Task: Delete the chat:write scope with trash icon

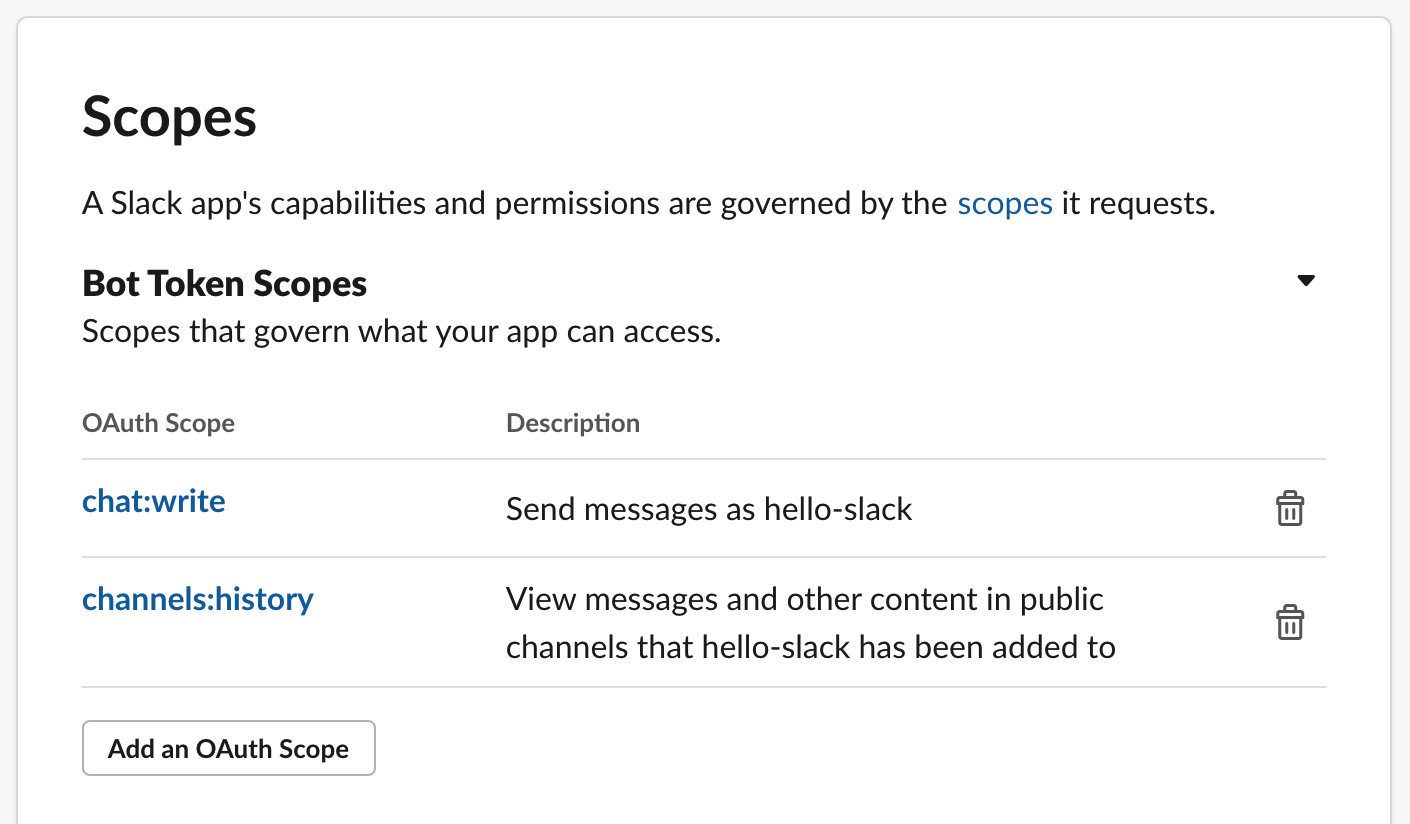Action: (x=1290, y=509)
